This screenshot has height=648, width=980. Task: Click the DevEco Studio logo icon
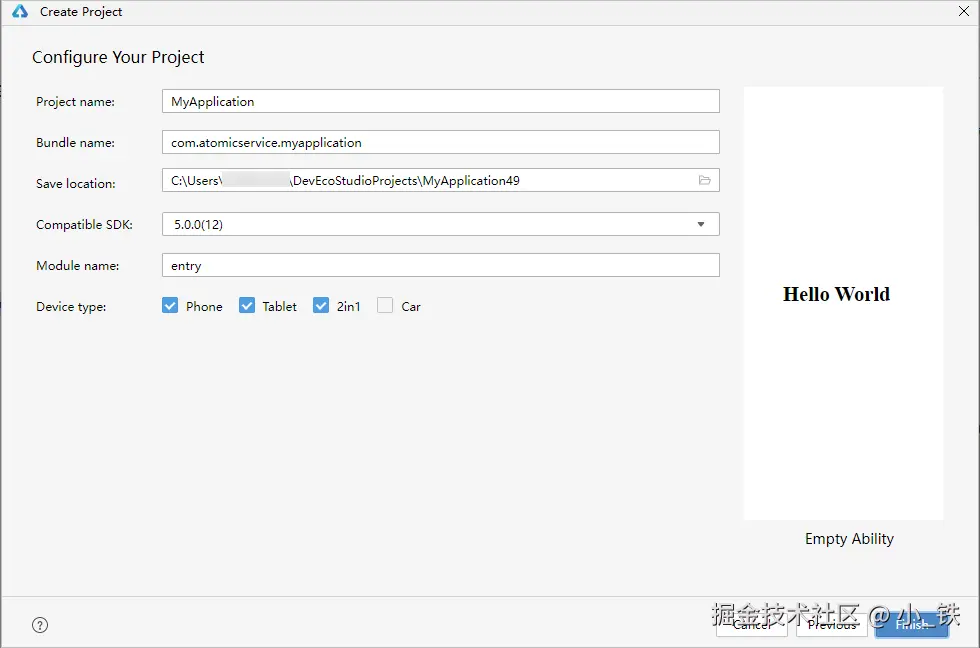(20, 11)
